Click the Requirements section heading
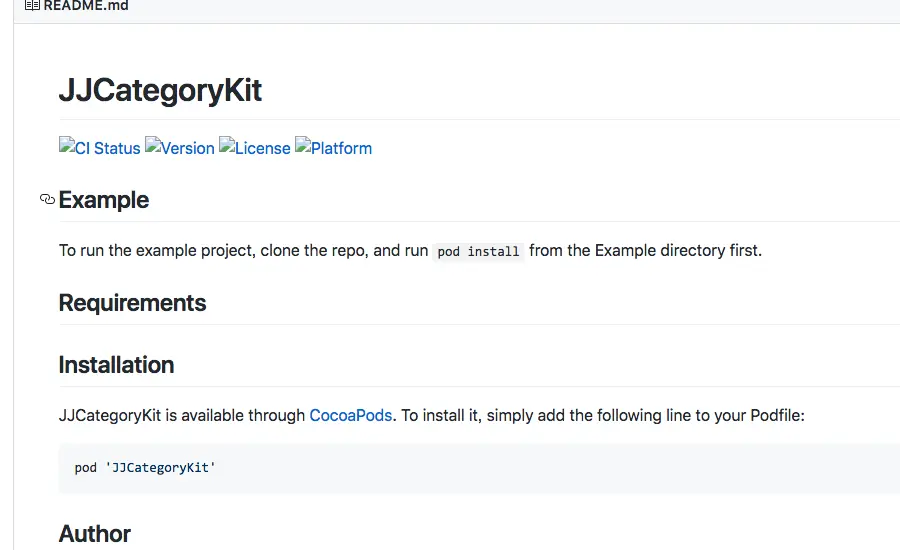The height and width of the screenshot is (550, 900). click(x=132, y=303)
